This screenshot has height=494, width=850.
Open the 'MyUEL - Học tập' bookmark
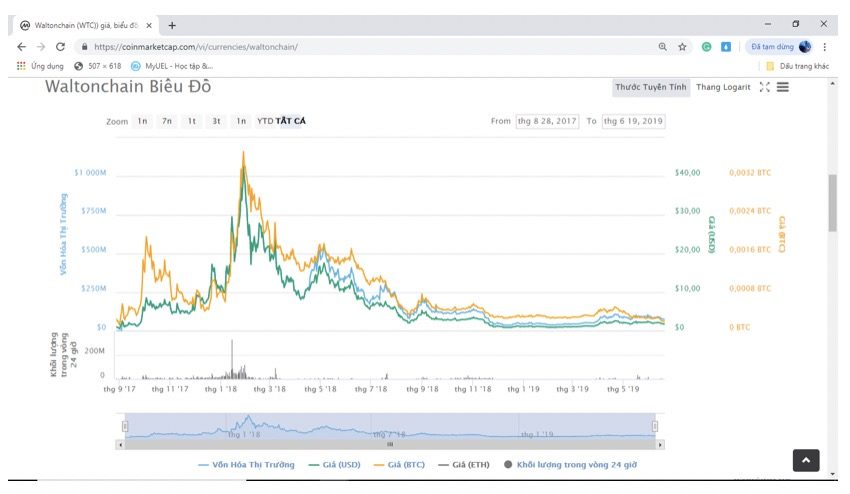pos(172,66)
